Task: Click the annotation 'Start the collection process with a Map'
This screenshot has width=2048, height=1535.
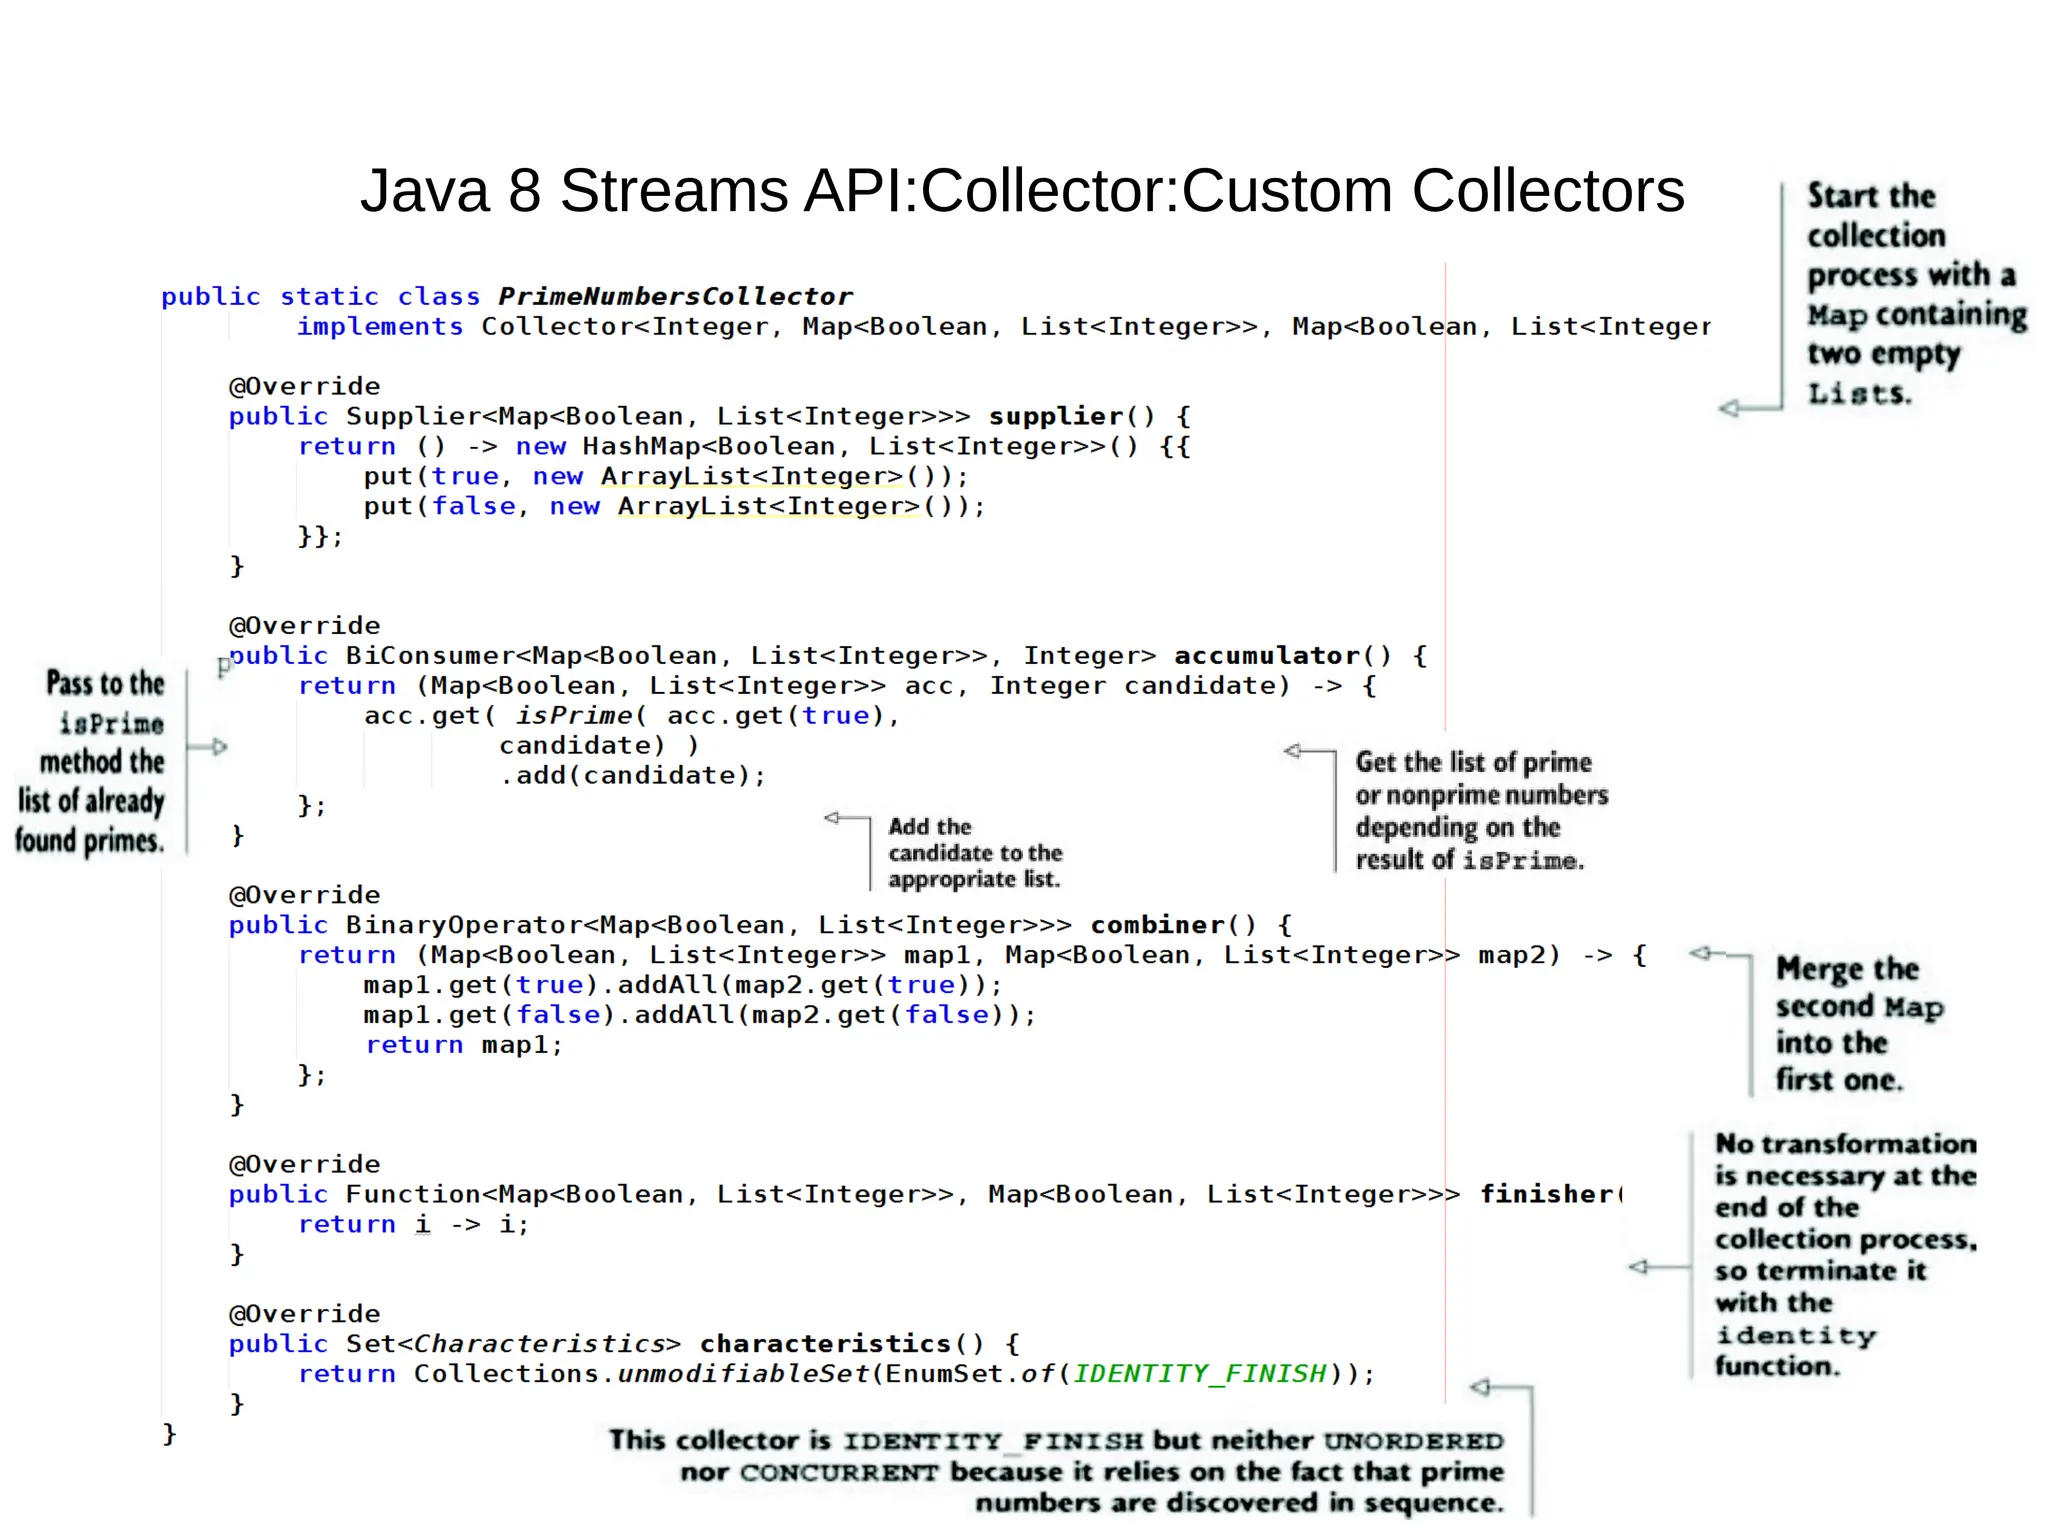Action: point(1916,294)
